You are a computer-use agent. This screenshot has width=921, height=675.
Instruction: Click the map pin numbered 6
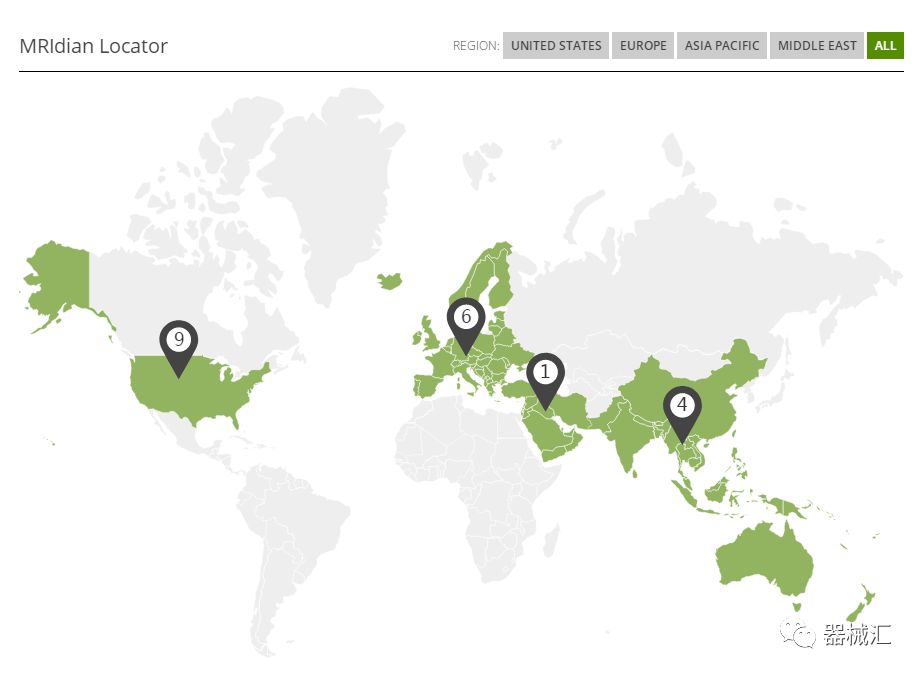pos(465,319)
